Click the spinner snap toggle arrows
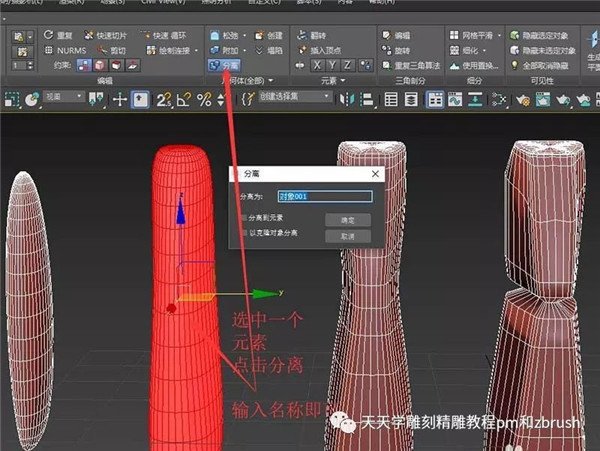Image resolution: width=600 pixels, height=451 pixels. [221, 99]
